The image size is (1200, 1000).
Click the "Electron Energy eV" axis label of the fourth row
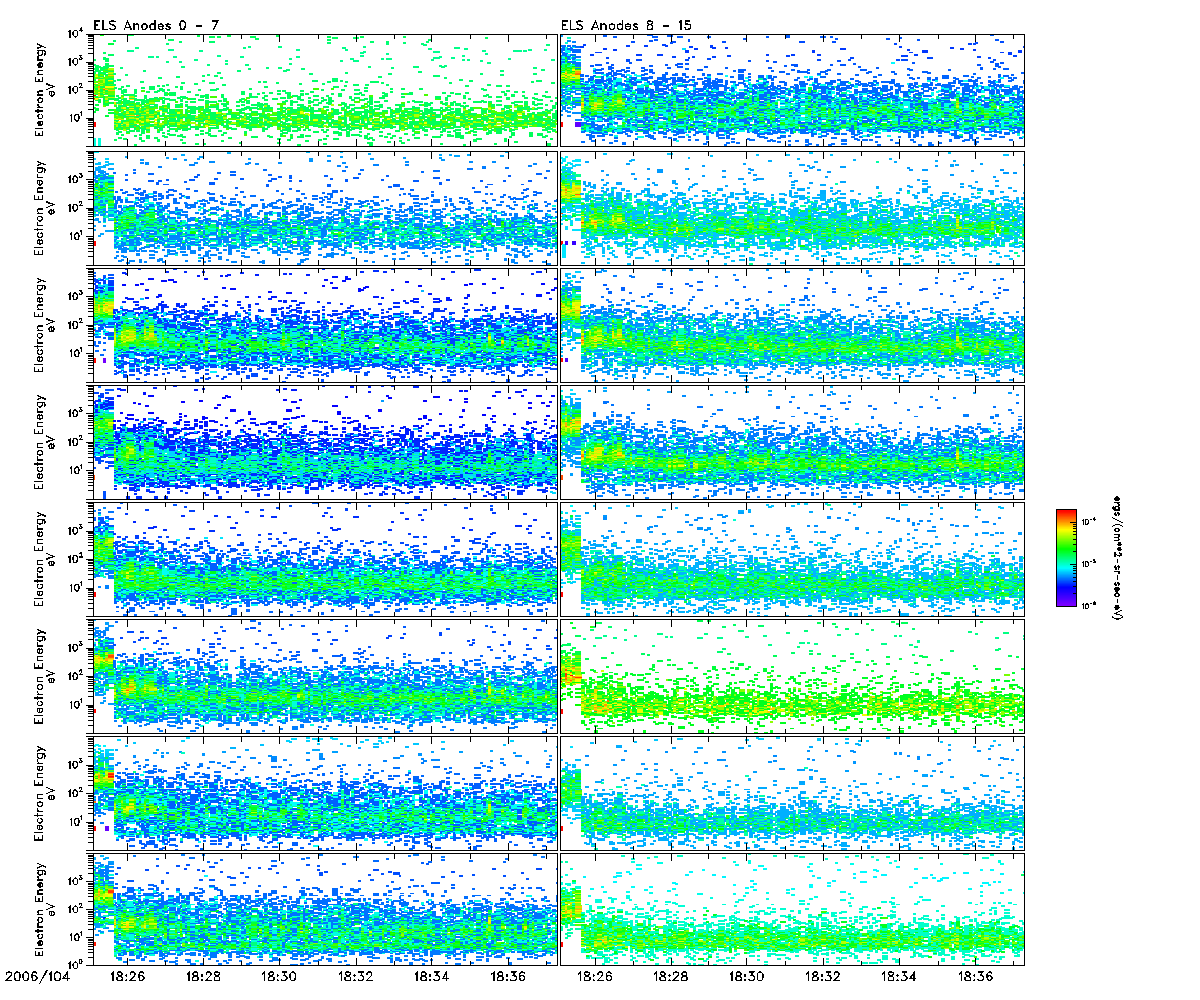pos(46,441)
